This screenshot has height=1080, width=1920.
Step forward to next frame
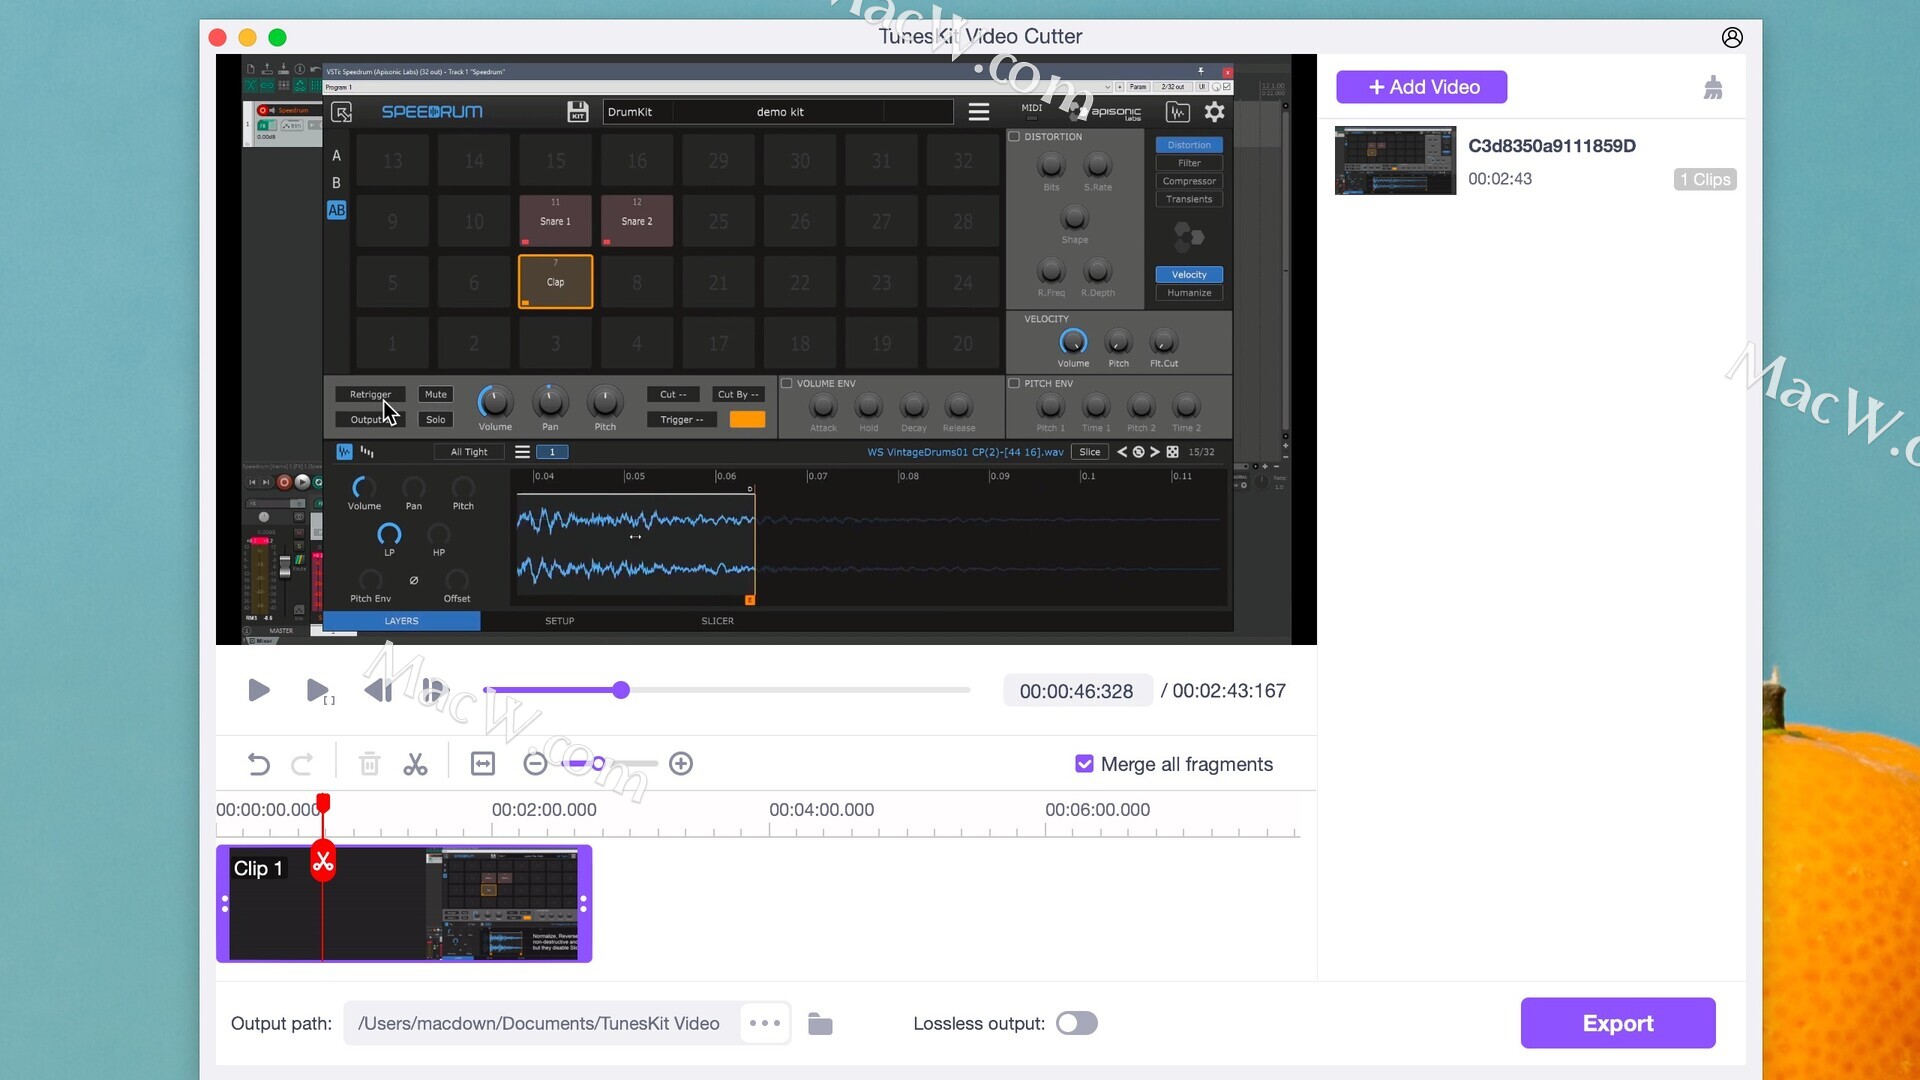click(x=434, y=690)
